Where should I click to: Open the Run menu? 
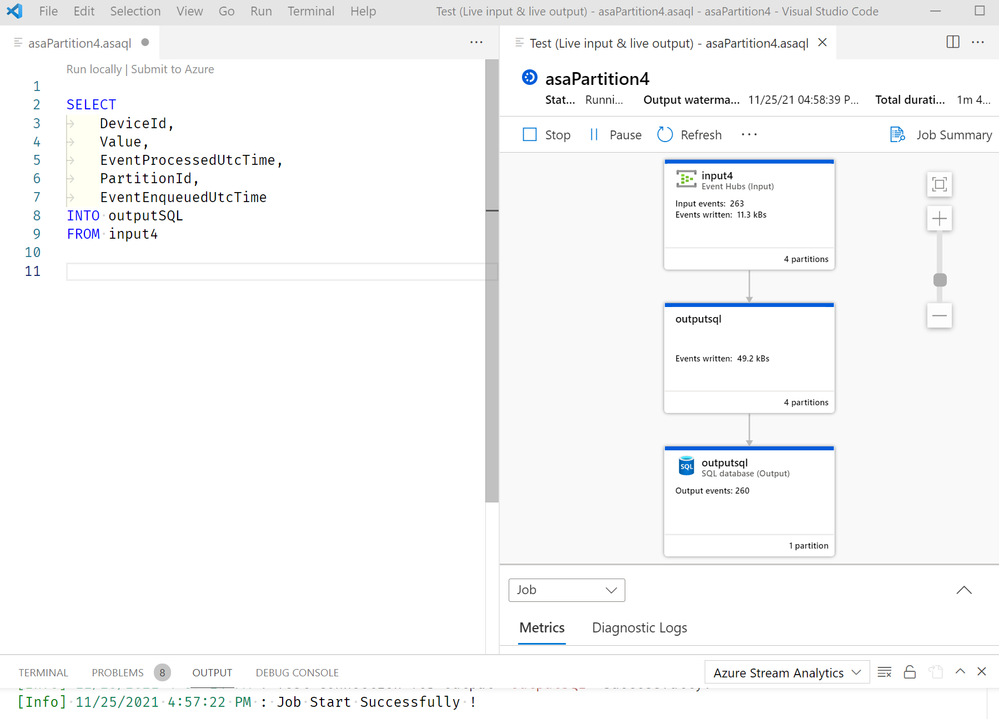pyautogui.click(x=261, y=11)
